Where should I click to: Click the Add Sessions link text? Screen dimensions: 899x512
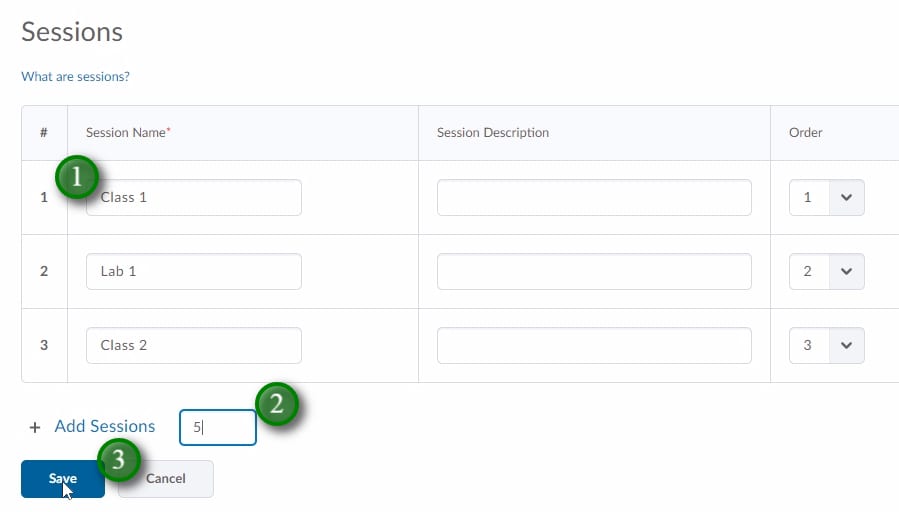[105, 427]
